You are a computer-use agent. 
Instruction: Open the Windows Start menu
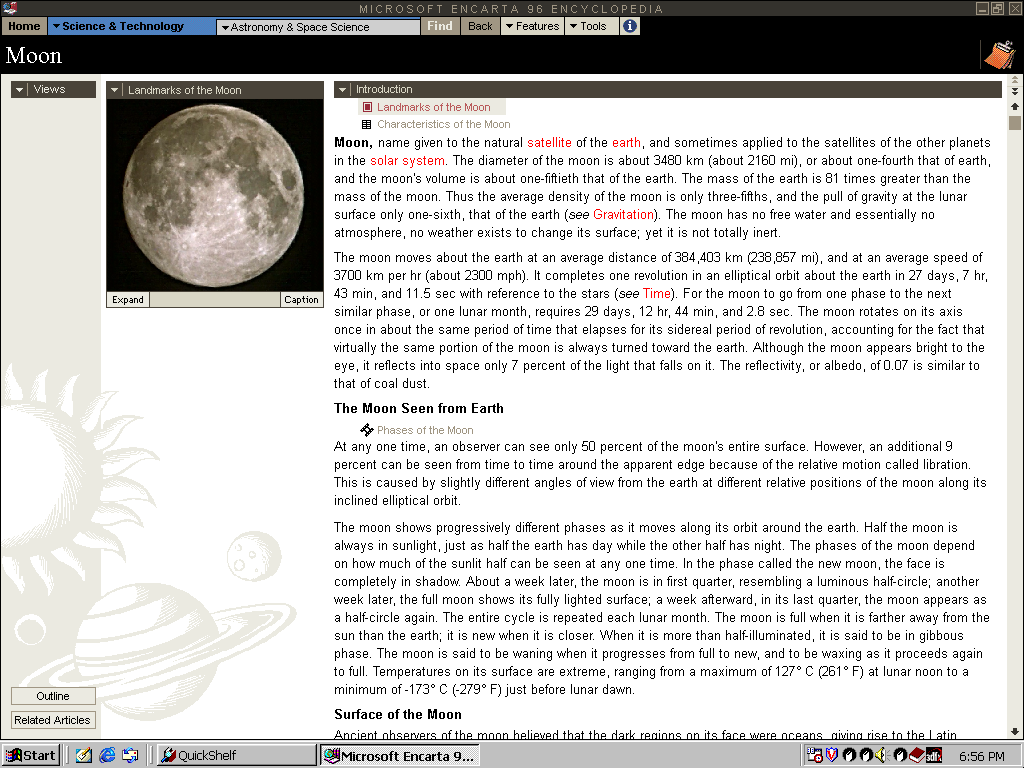click(31, 756)
